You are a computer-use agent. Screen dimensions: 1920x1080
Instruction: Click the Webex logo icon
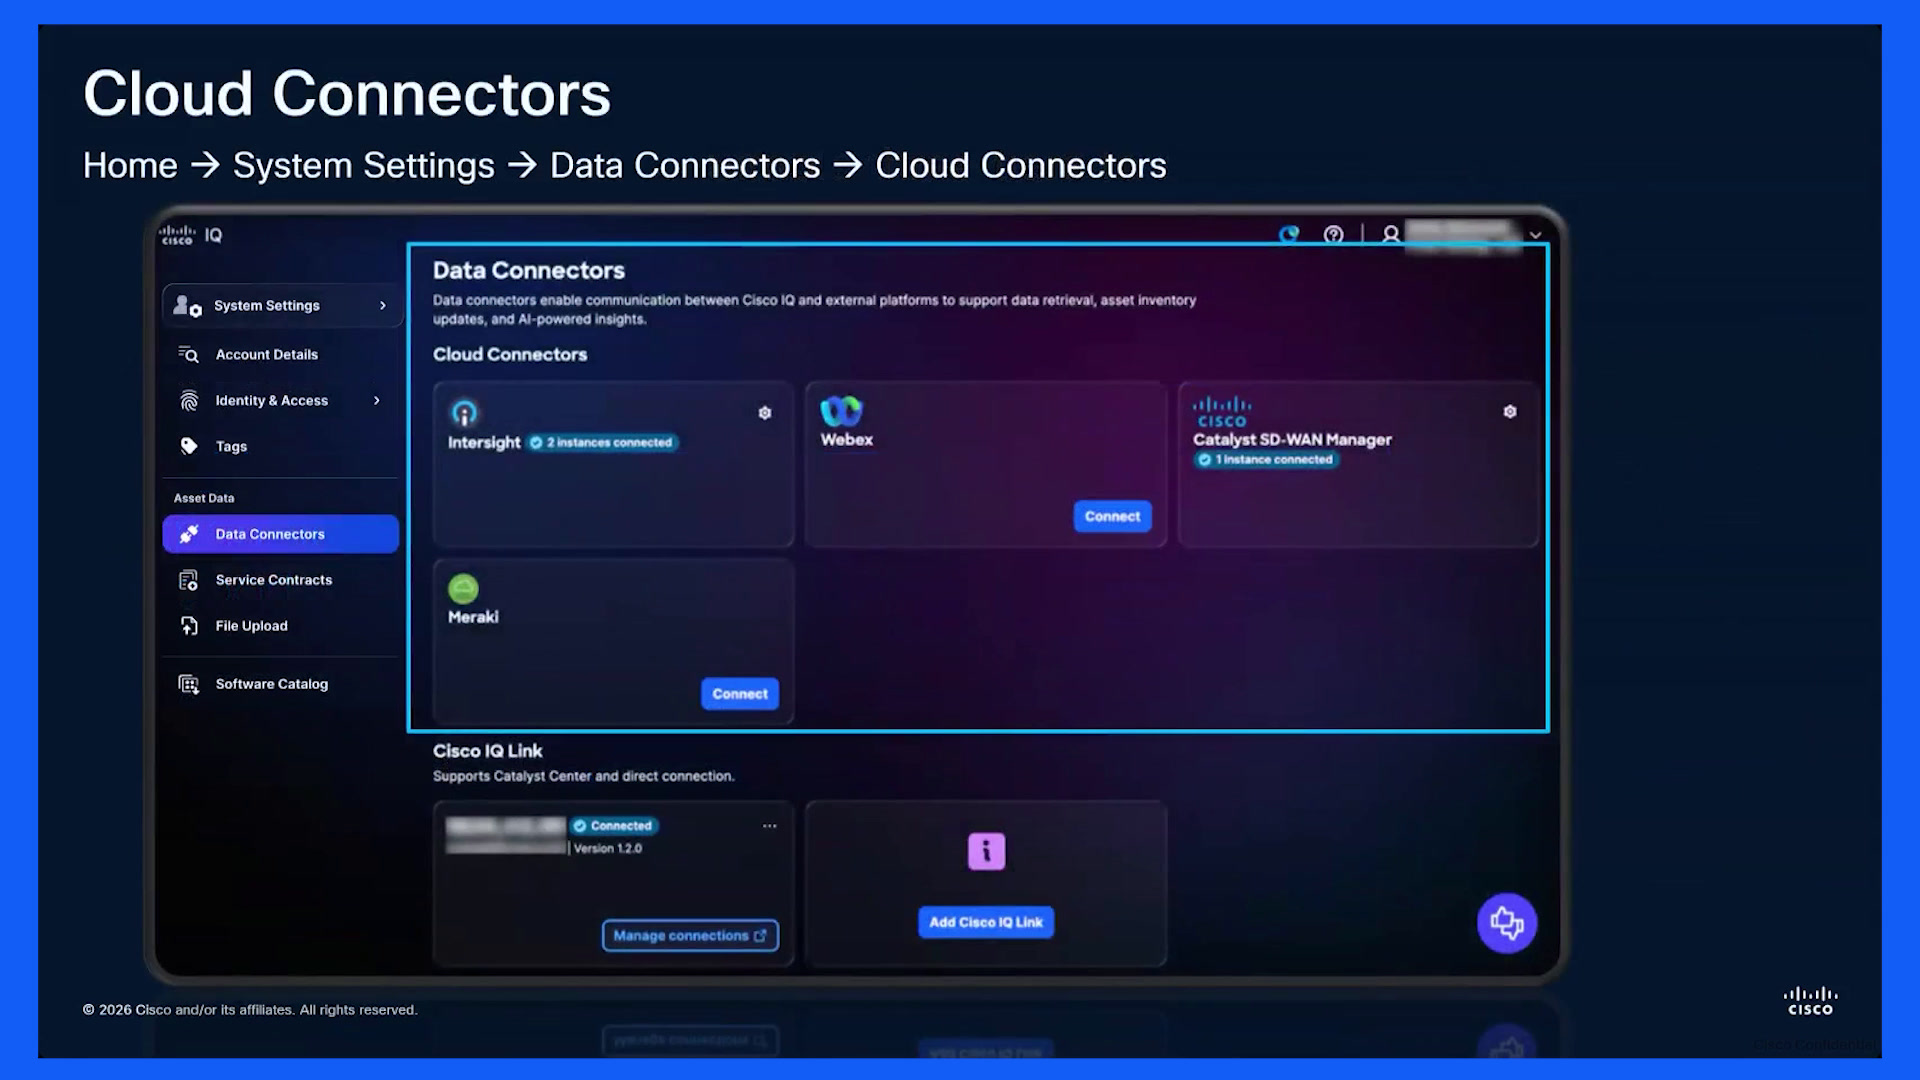(x=841, y=411)
